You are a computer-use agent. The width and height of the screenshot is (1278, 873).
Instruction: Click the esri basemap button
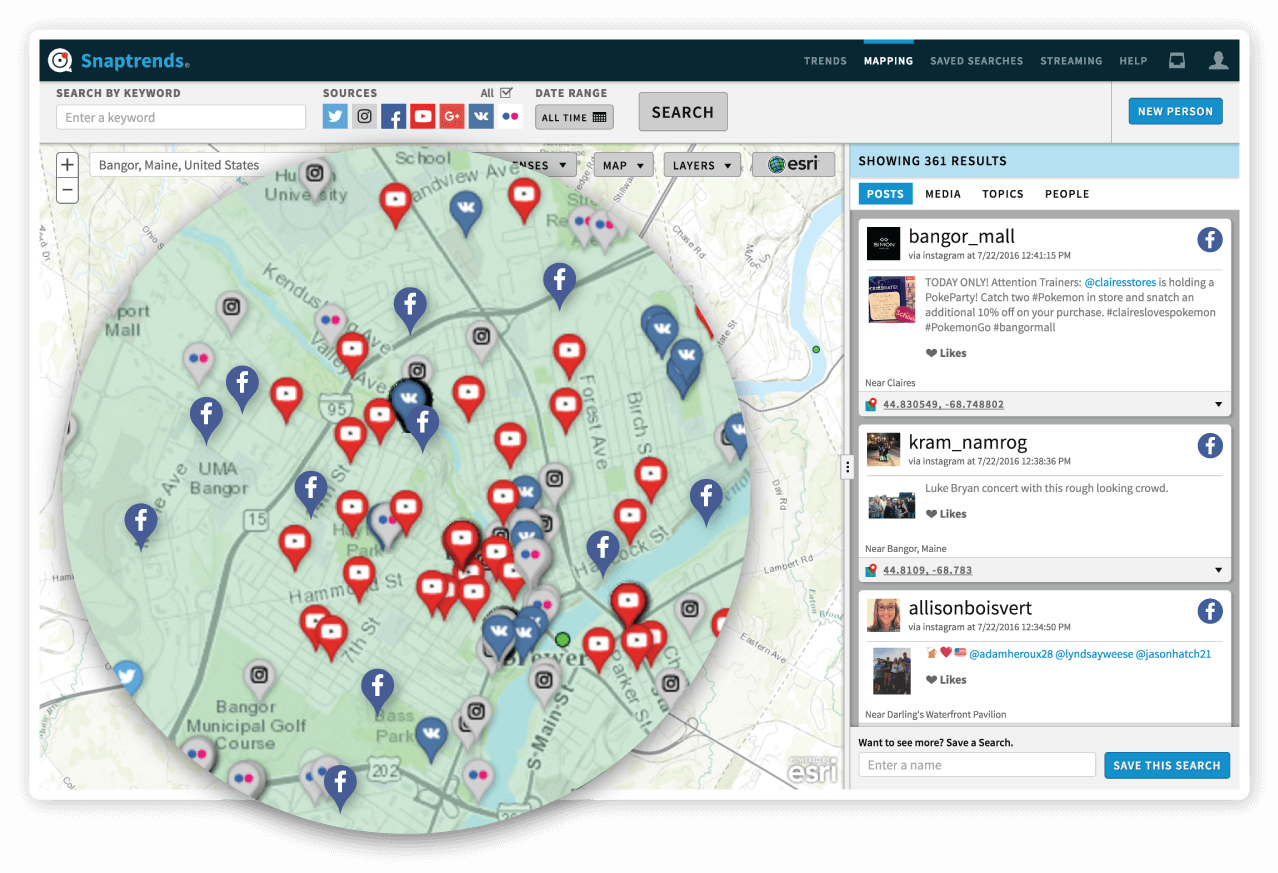(x=793, y=165)
